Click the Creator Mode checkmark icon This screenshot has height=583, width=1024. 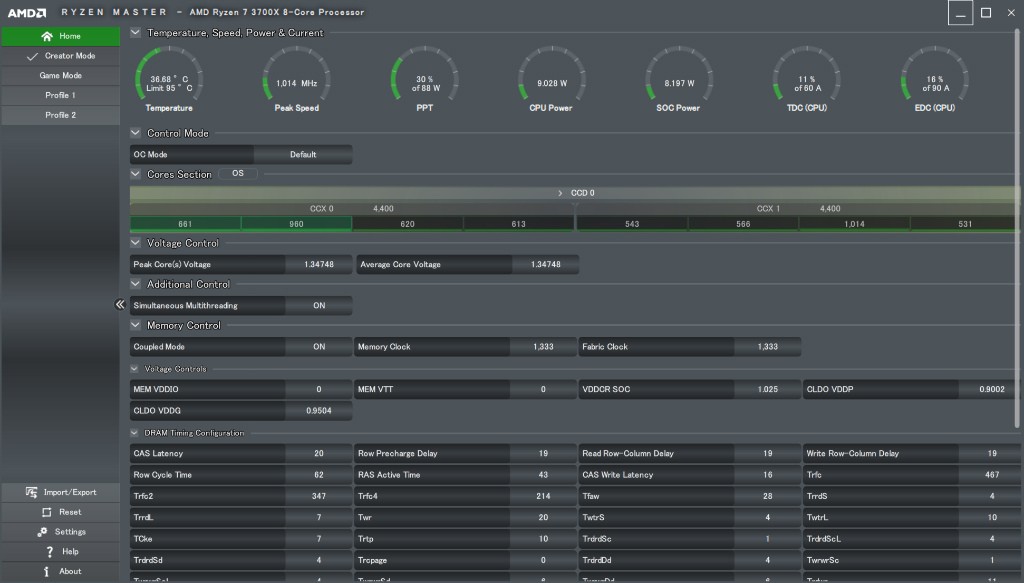click(32, 56)
